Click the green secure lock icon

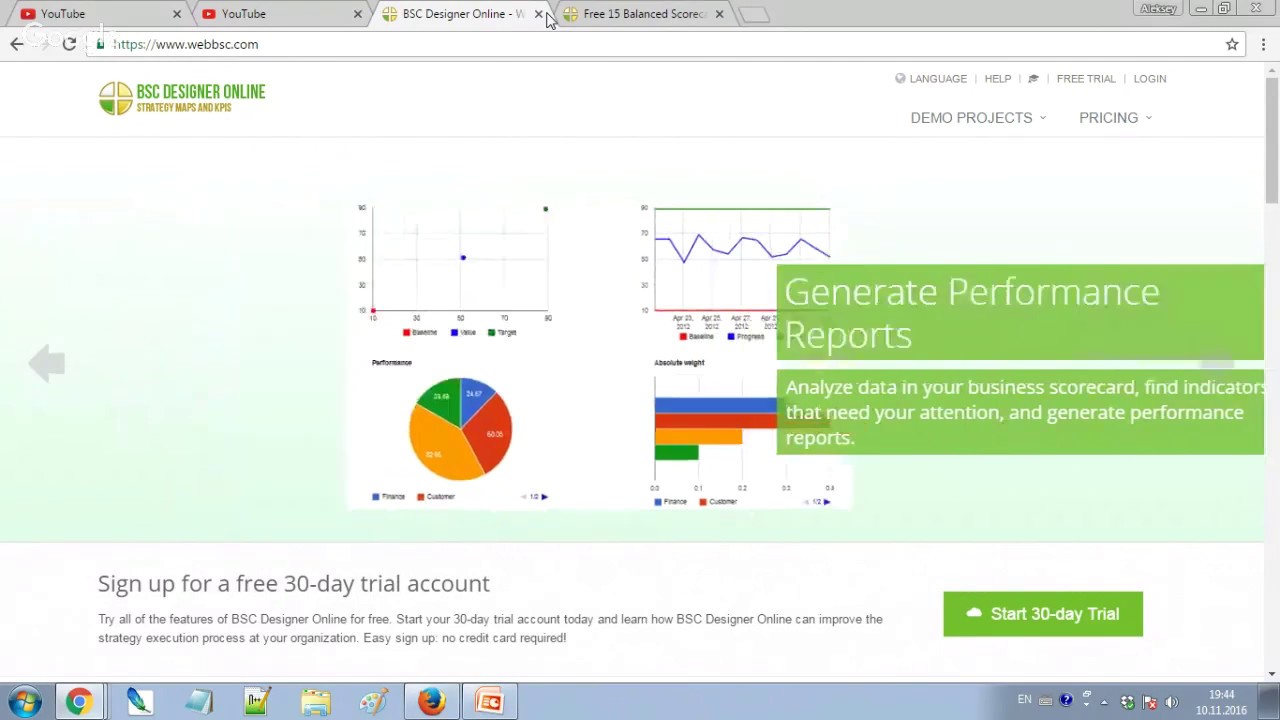coord(100,44)
